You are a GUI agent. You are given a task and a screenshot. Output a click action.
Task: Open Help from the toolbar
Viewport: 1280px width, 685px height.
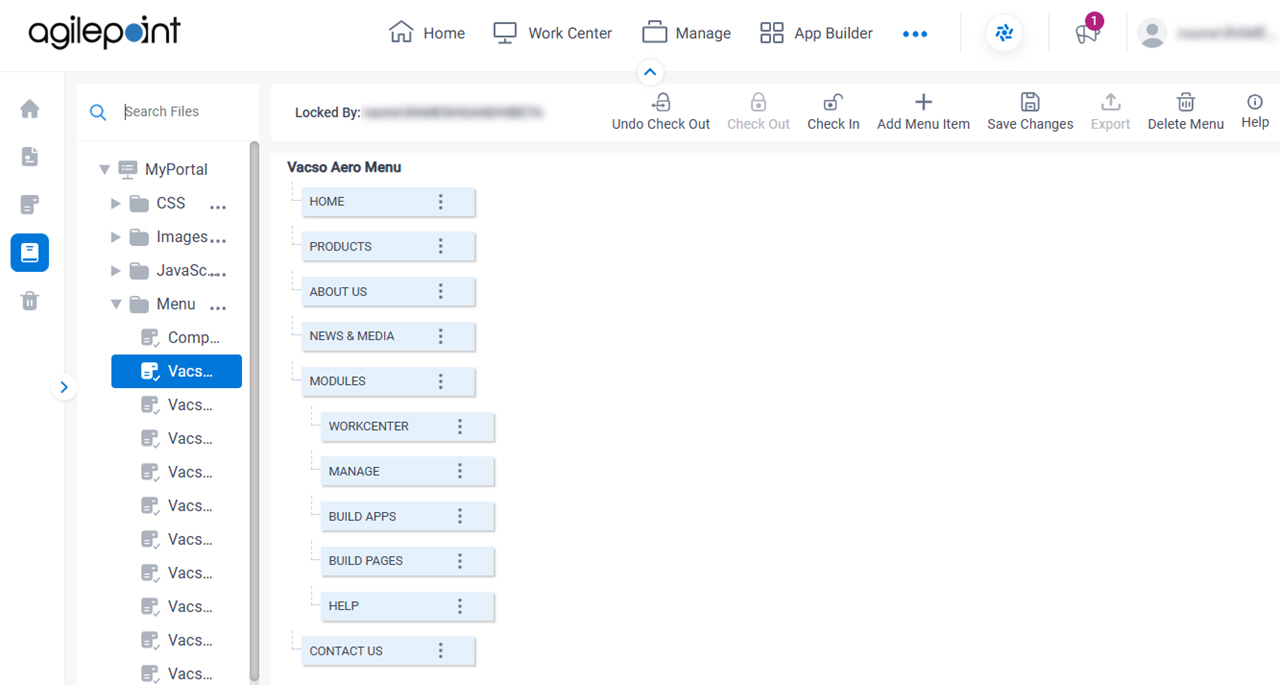pyautogui.click(x=1255, y=111)
